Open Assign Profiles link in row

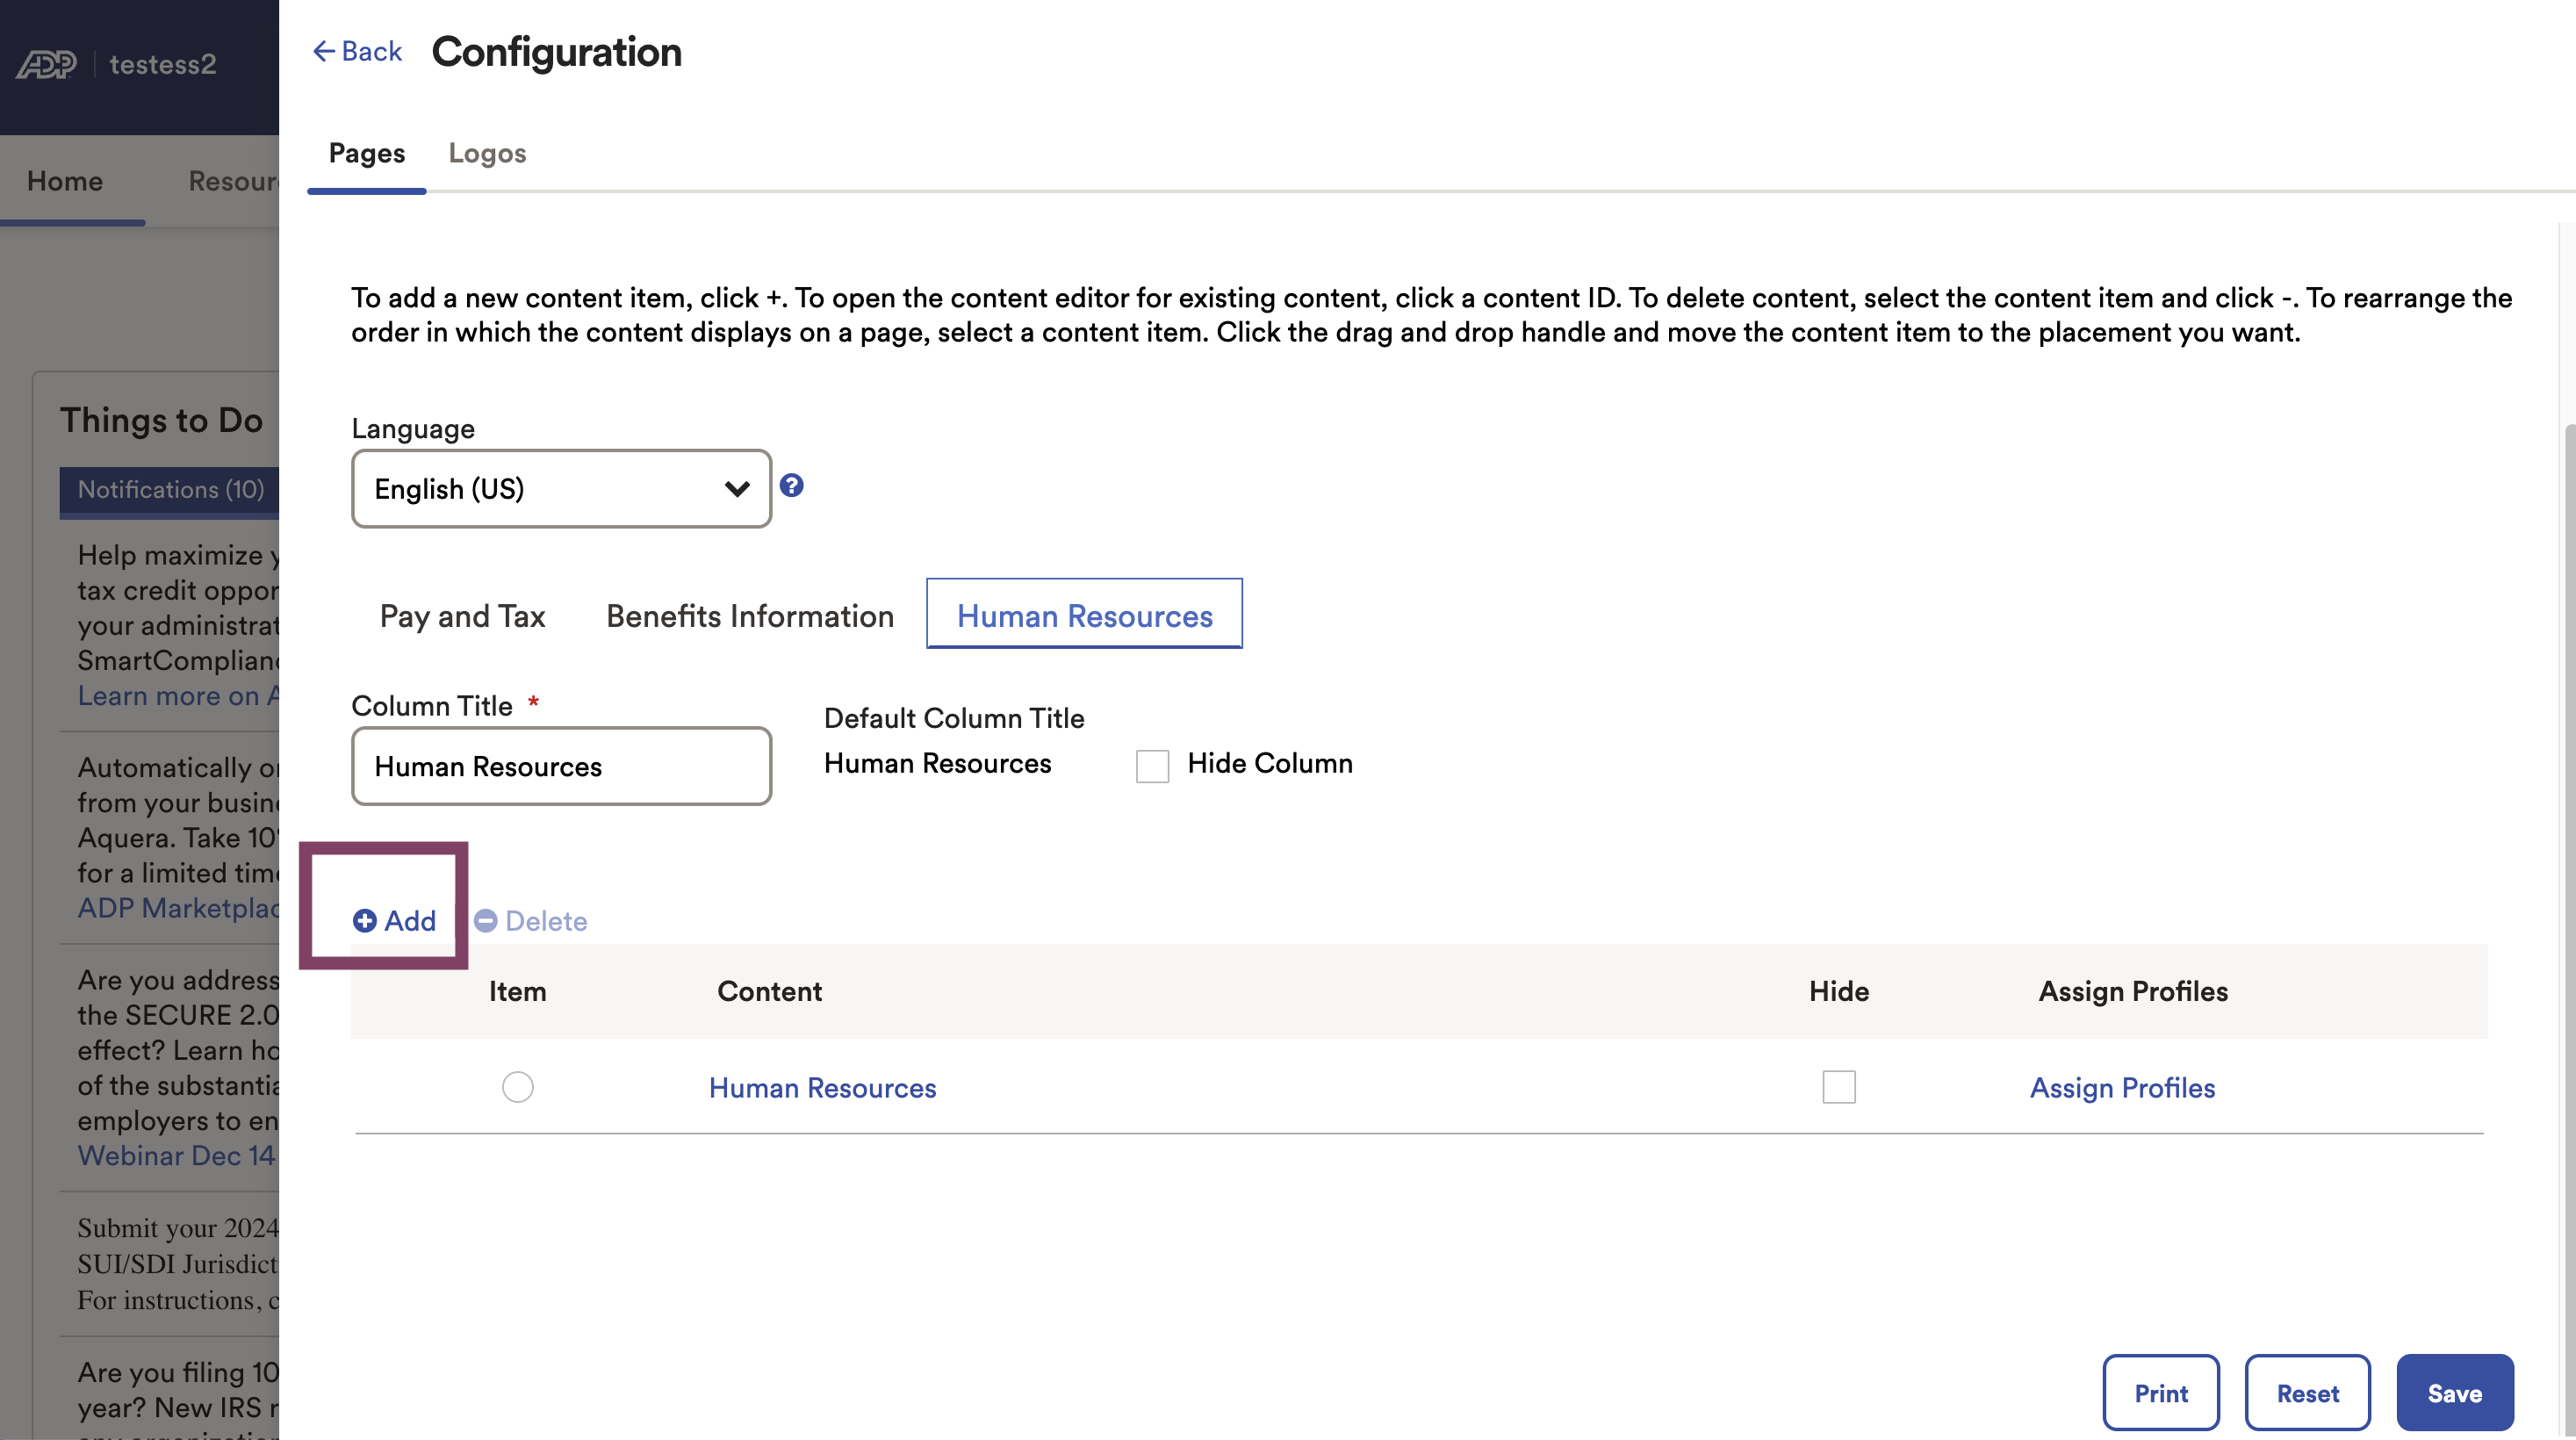coord(2122,1087)
